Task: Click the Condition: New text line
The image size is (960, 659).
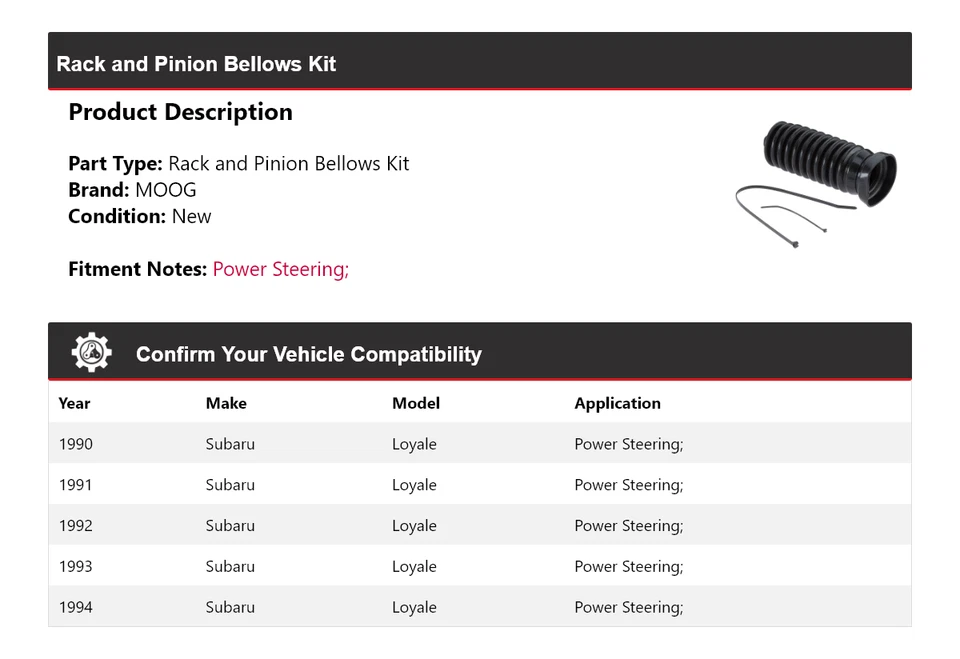Action: pos(139,216)
